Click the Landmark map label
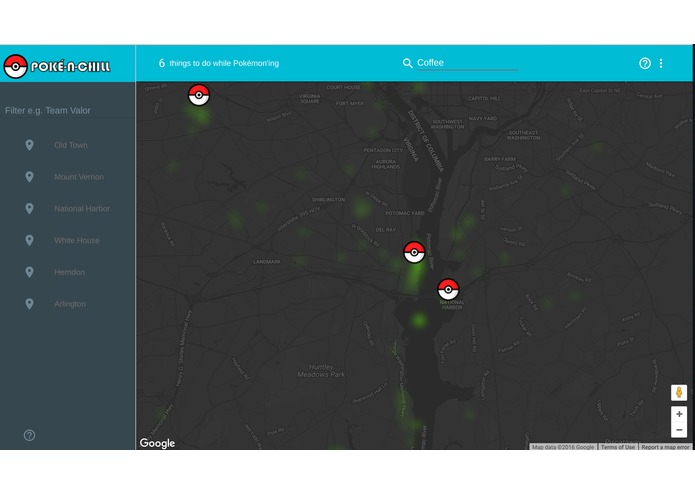This screenshot has height=494, width=695. click(266, 262)
